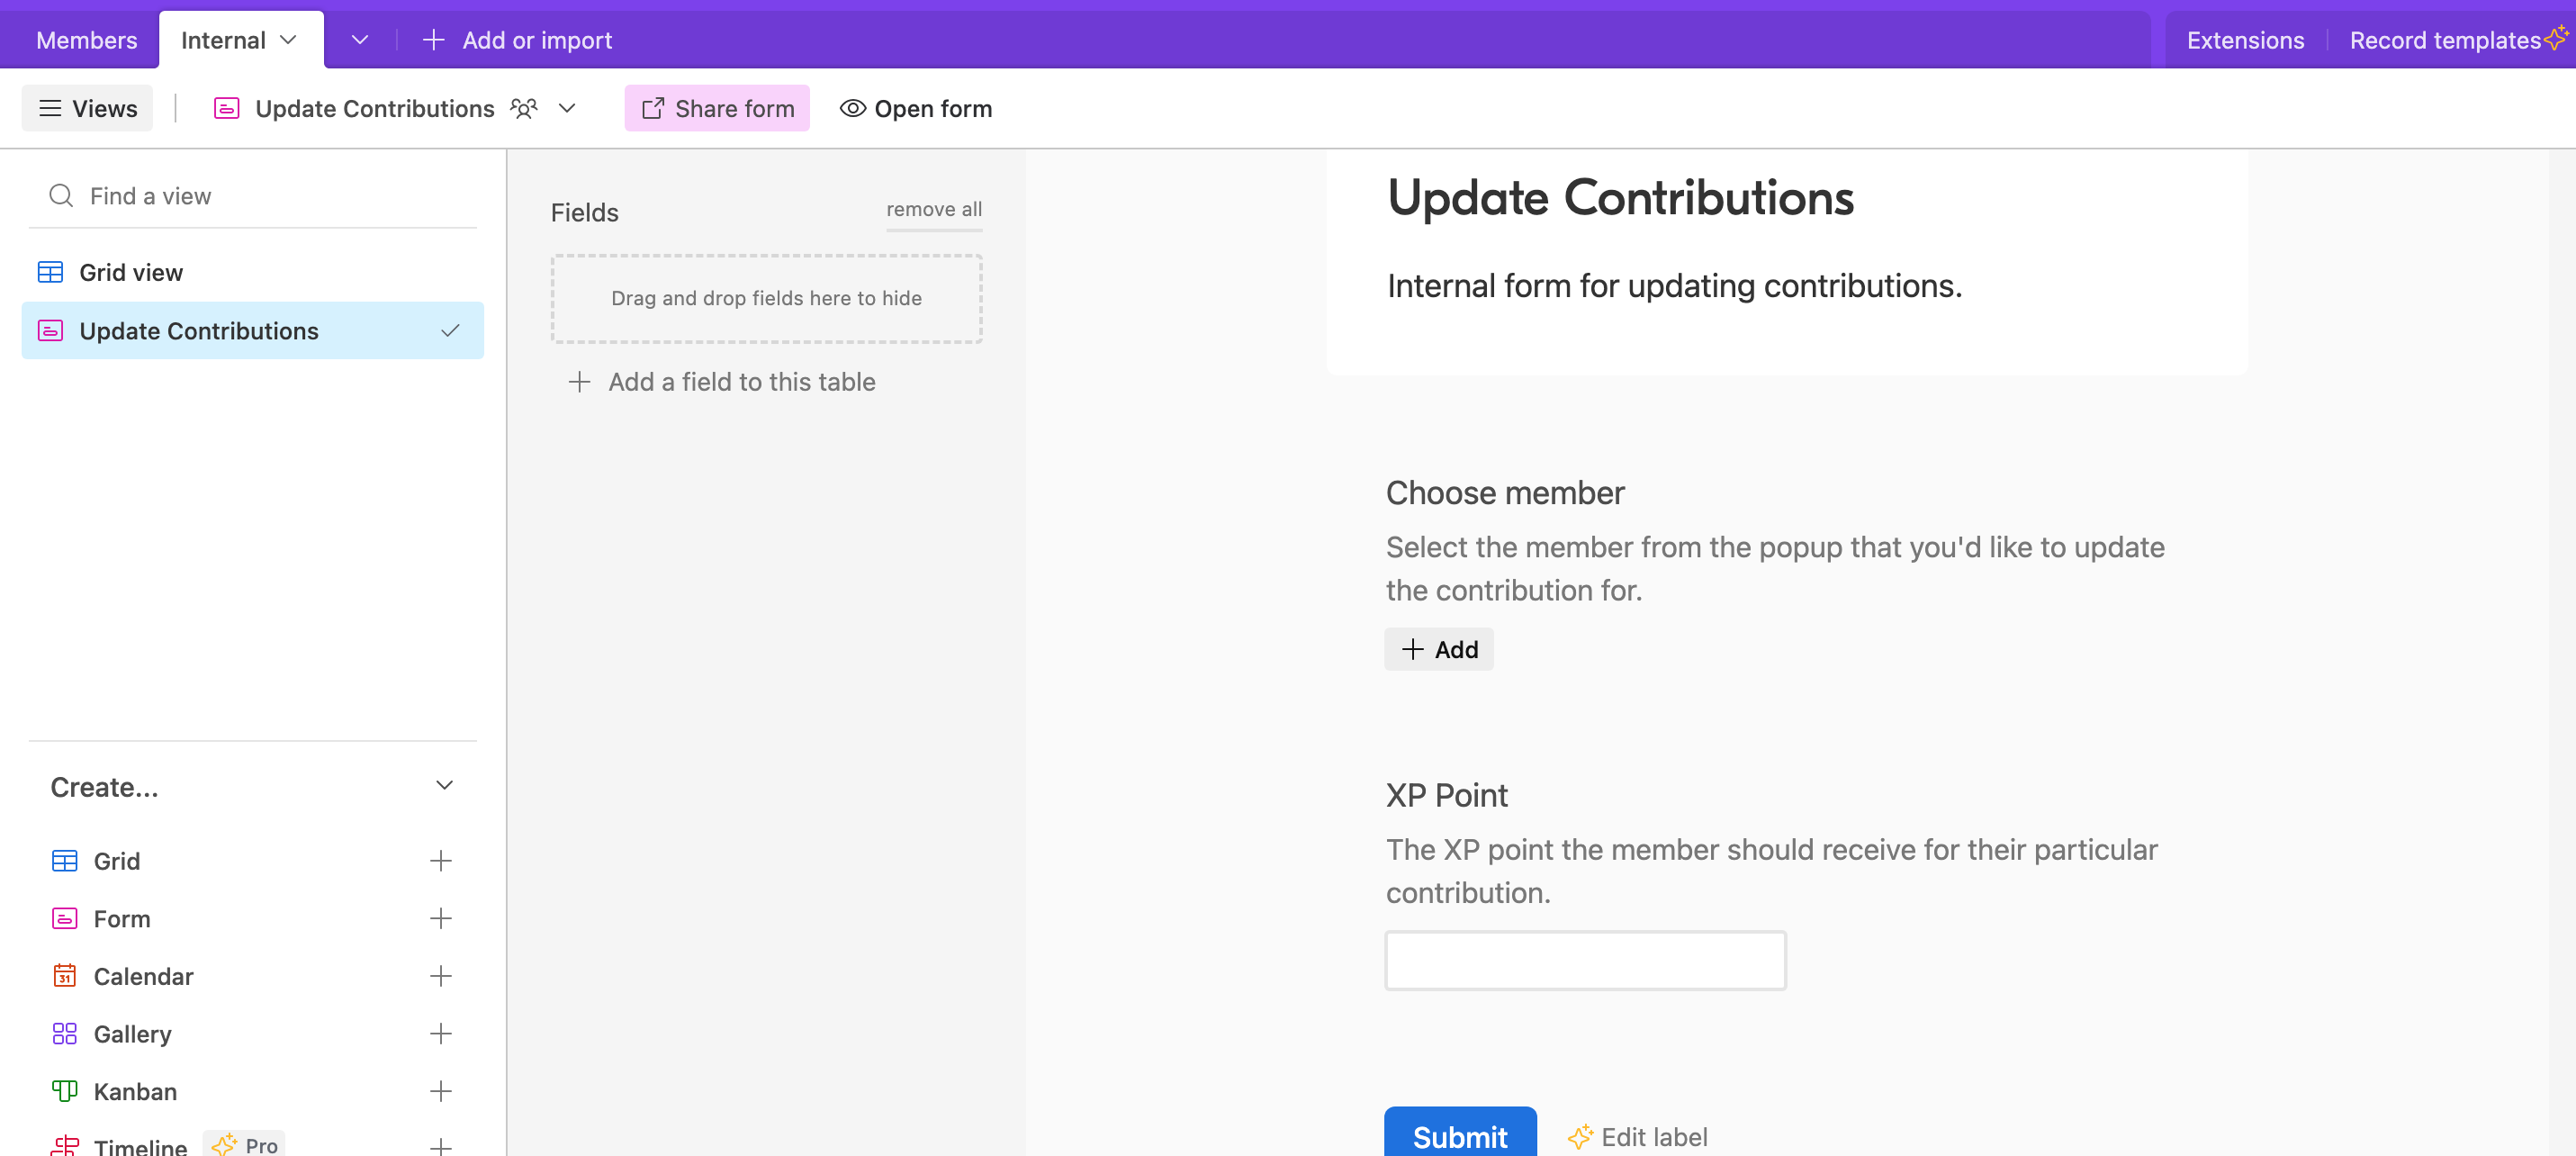Image resolution: width=2576 pixels, height=1156 pixels.
Task: Switch to the Members table tab
Action: point(86,40)
